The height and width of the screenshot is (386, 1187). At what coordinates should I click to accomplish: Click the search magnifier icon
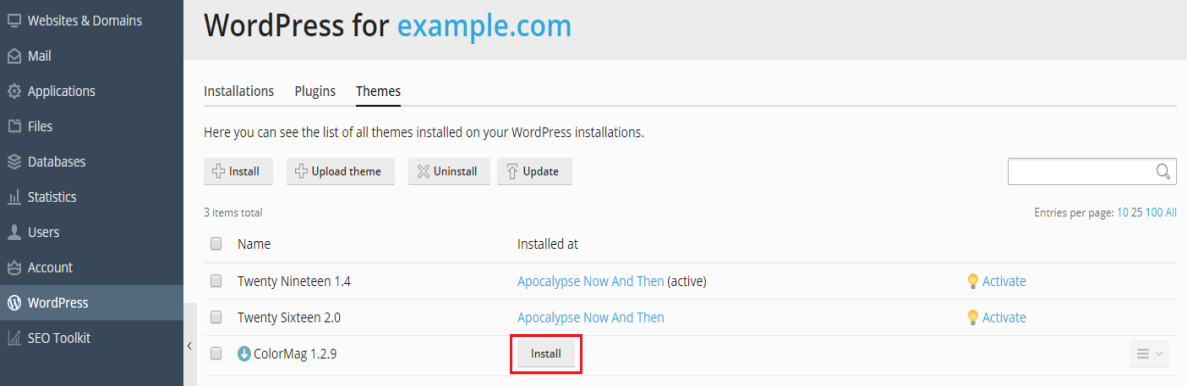click(x=1164, y=172)
